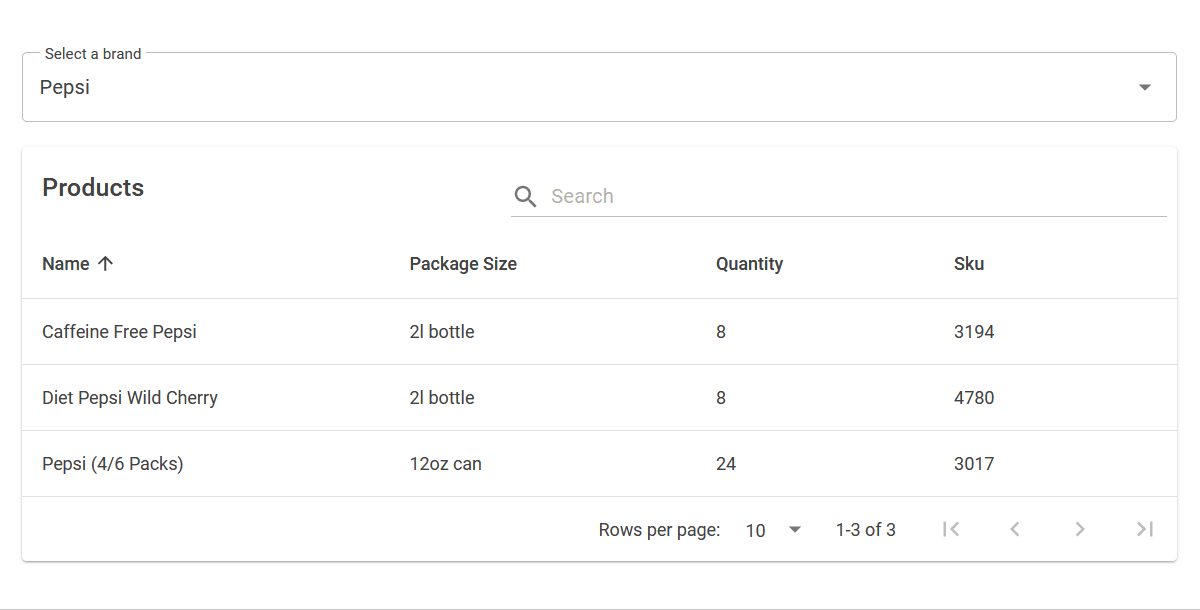Click the 12oz can package size cell

pos(445,464)
